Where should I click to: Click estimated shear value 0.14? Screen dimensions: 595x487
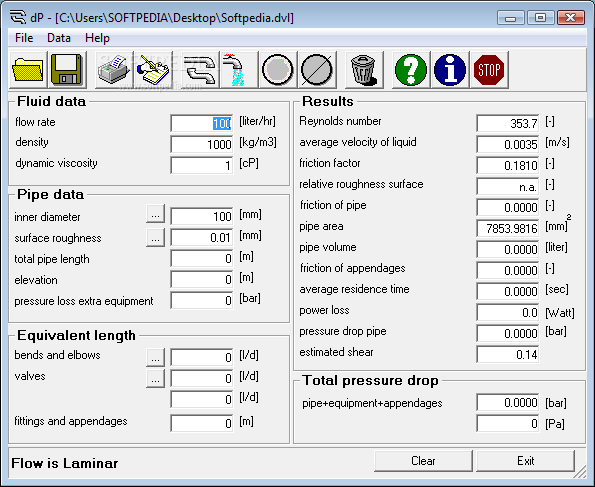click(x=508, y=354)
